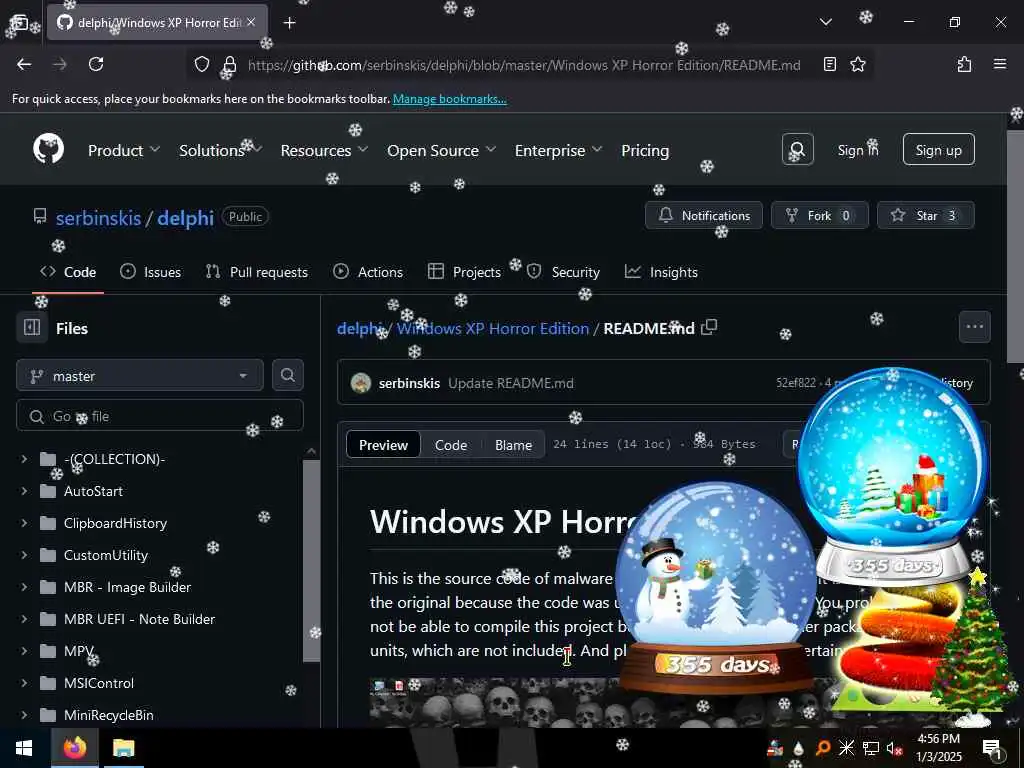Click the file search magnifier button
1024x768 pixels.
tap(287, 375)
